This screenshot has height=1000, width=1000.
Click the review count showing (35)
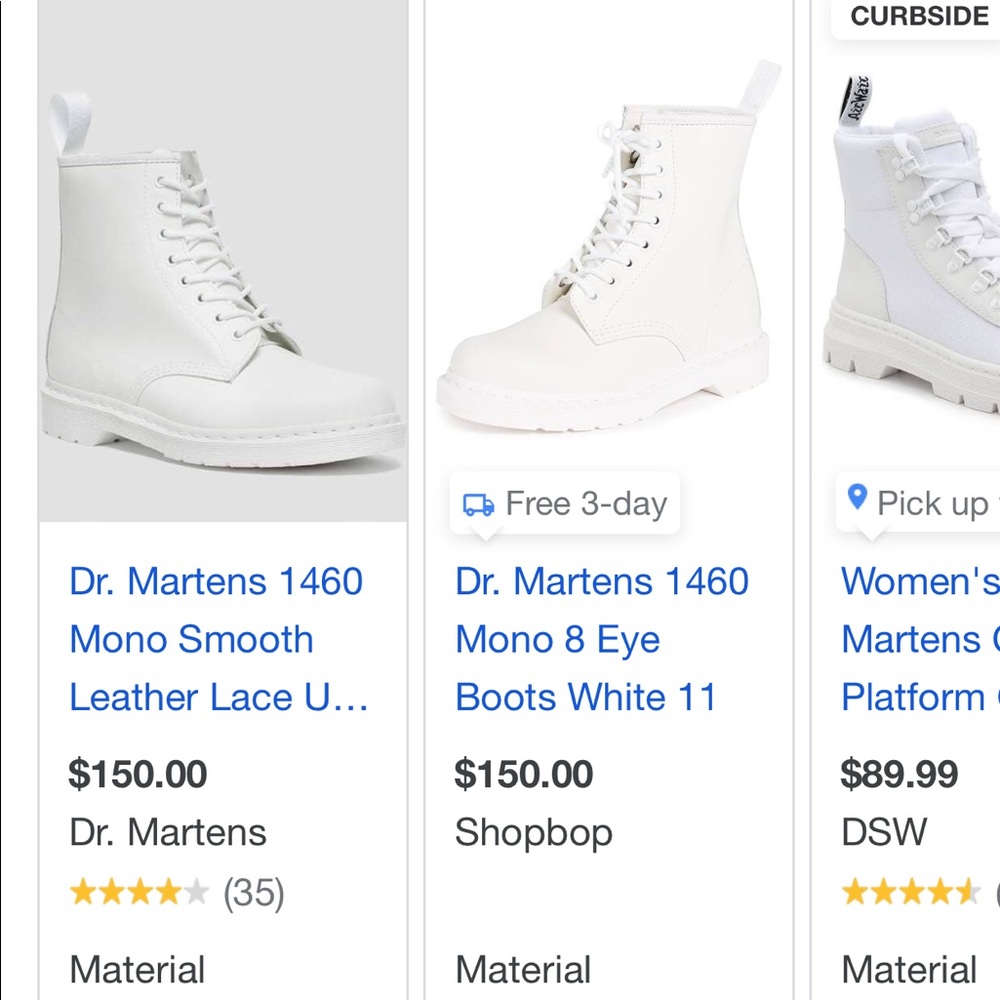pyautogui.click(x=253, y=891)
